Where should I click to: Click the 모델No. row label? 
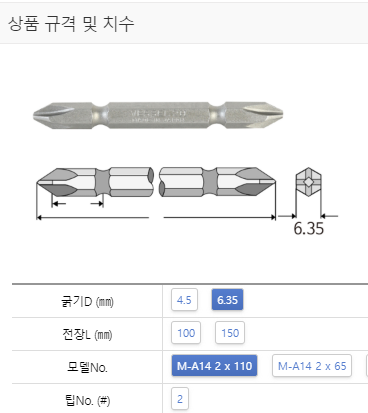tap(87, 367)
